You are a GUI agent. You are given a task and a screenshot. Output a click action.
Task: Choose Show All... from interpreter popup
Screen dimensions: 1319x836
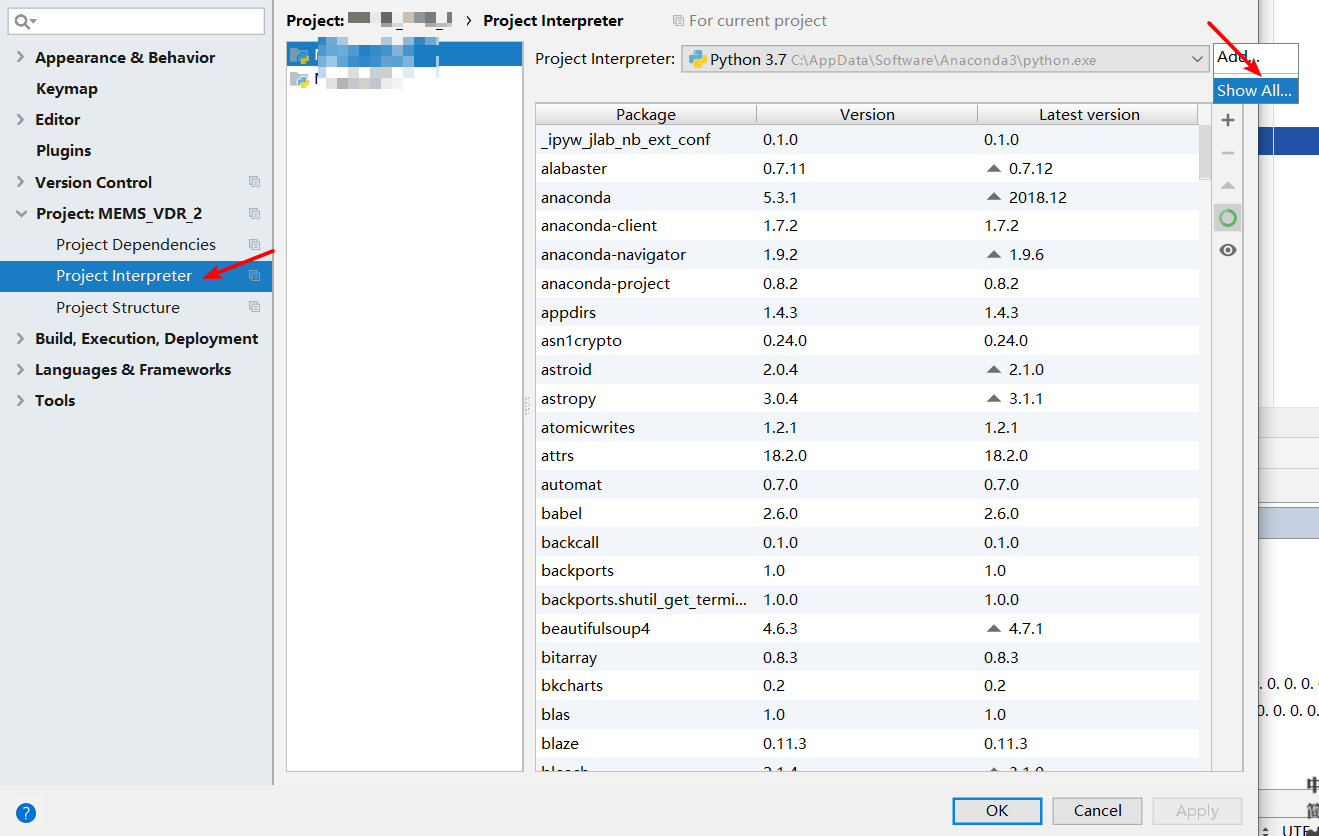1255,90
